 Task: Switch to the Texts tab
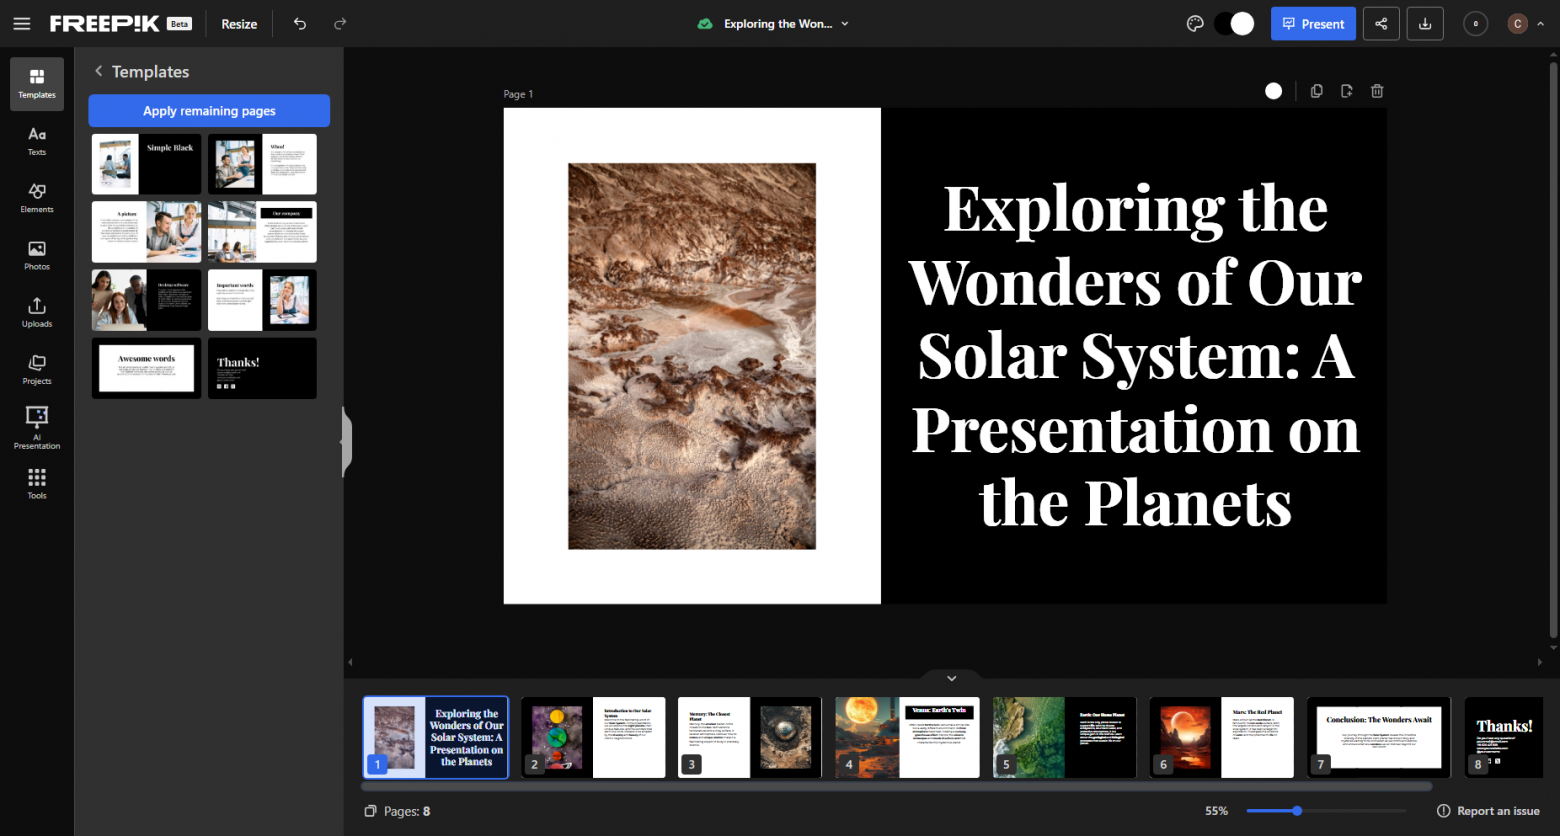(37, 141)
